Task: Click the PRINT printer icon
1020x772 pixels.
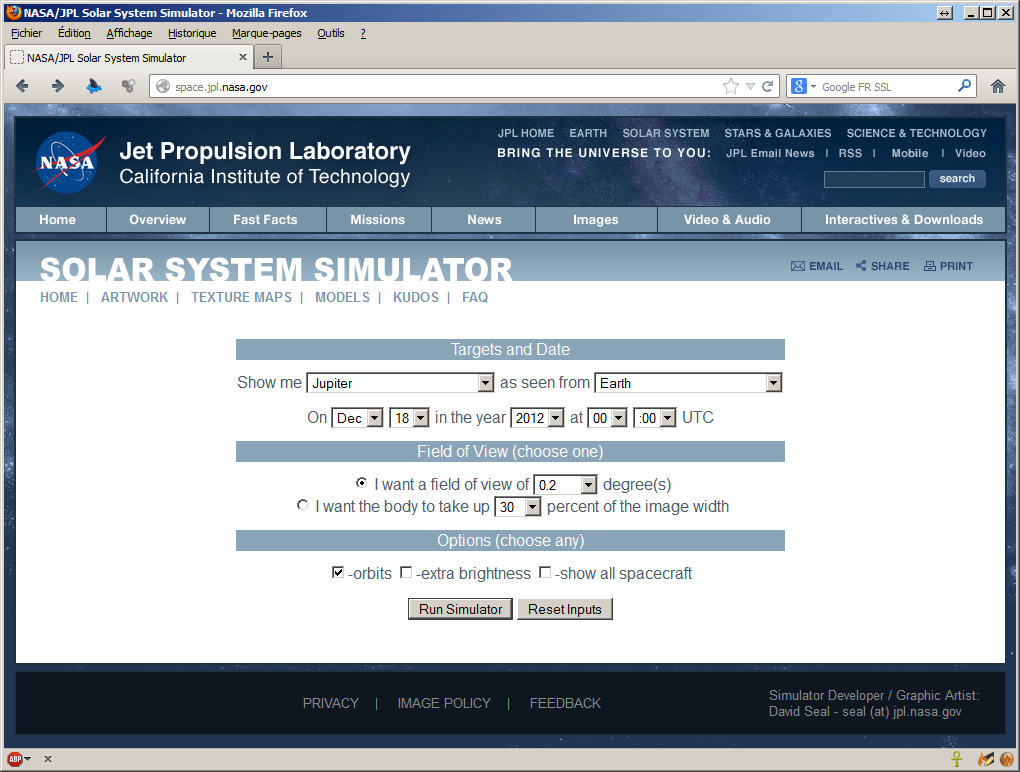Action: (930, 266)
